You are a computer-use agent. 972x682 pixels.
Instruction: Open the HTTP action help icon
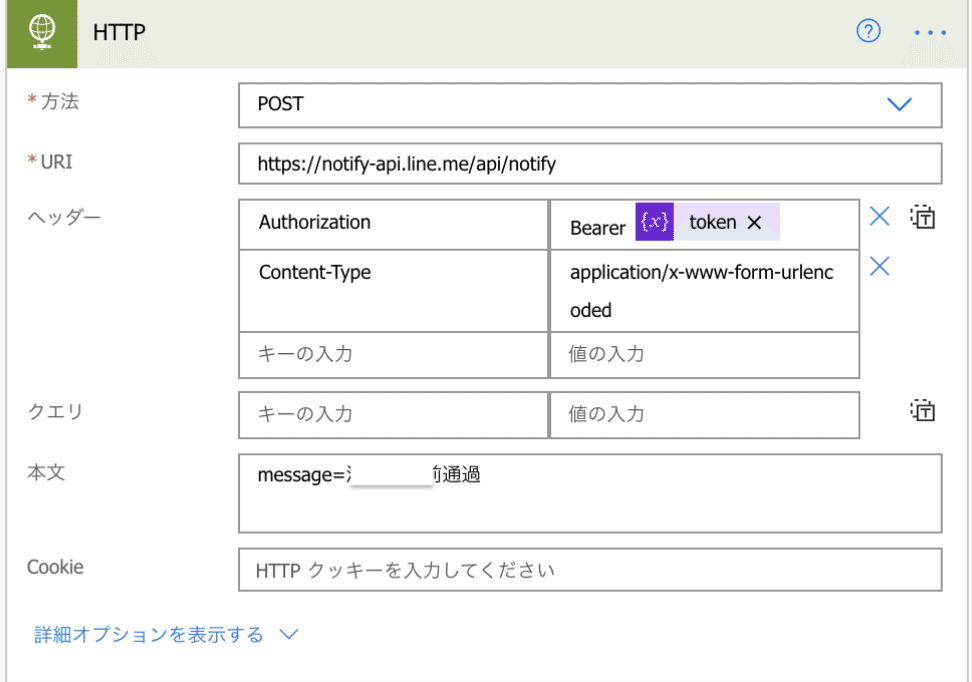coord(869,32)
